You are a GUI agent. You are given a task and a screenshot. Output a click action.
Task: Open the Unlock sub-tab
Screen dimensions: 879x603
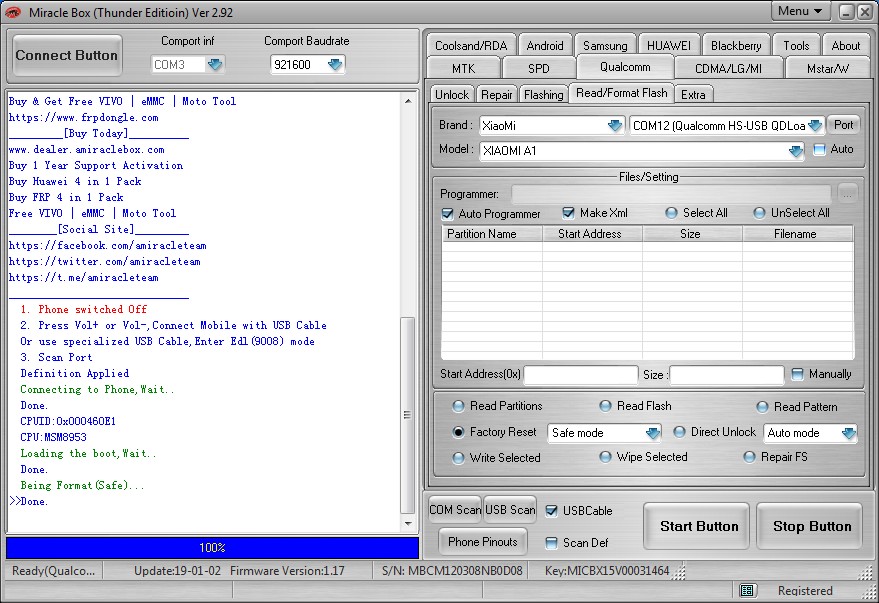pos(452,95)
